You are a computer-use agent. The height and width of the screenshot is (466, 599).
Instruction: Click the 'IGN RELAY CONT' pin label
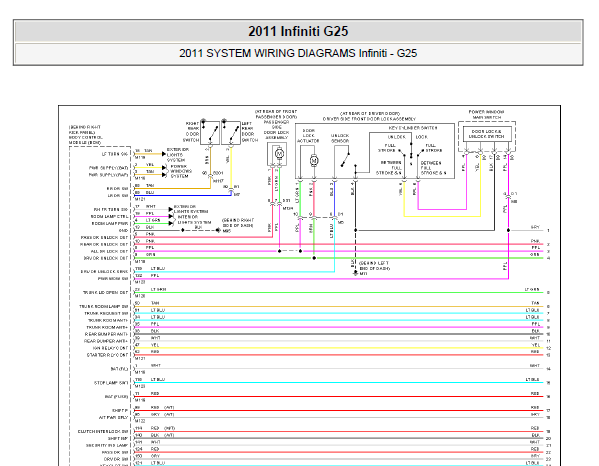click(x=111, y=348)
